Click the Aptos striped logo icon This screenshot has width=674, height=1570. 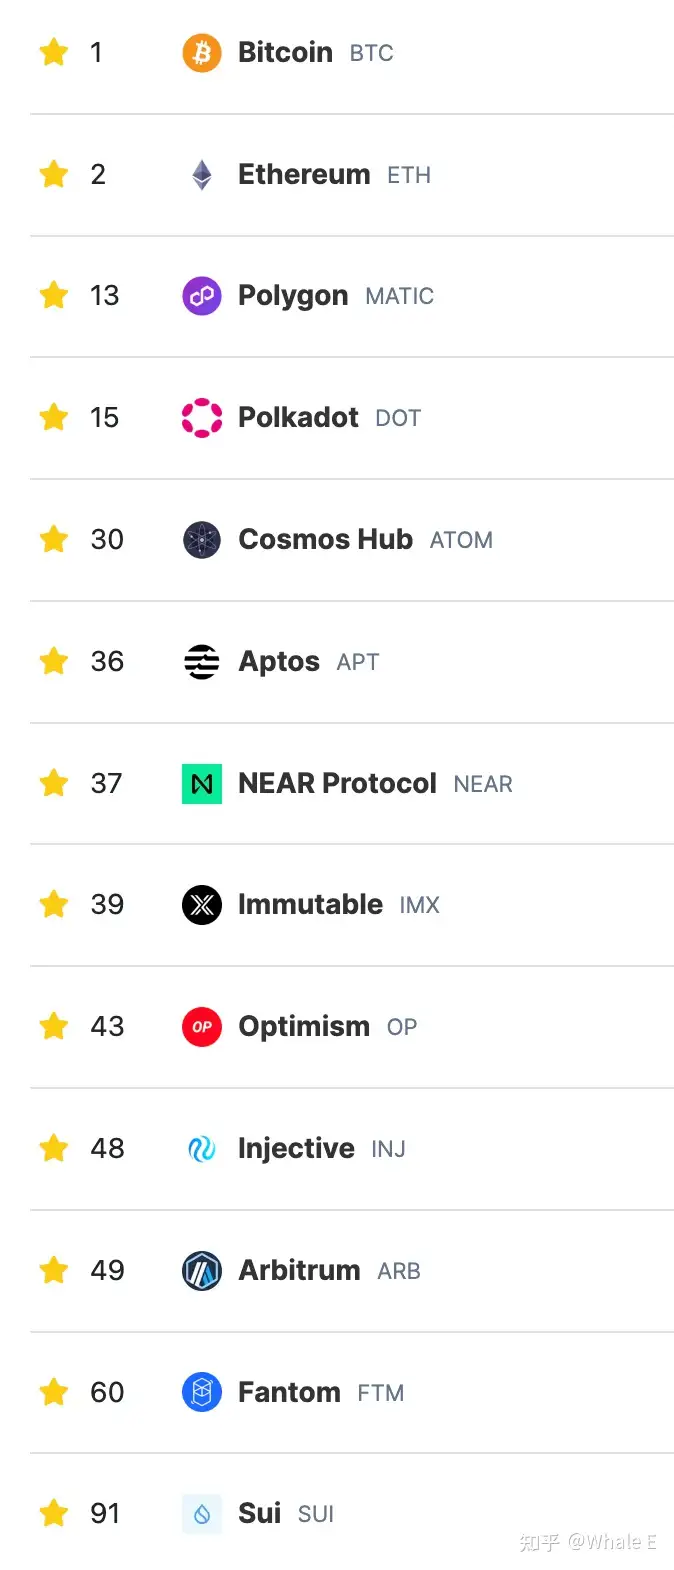[x=202, y=662]
